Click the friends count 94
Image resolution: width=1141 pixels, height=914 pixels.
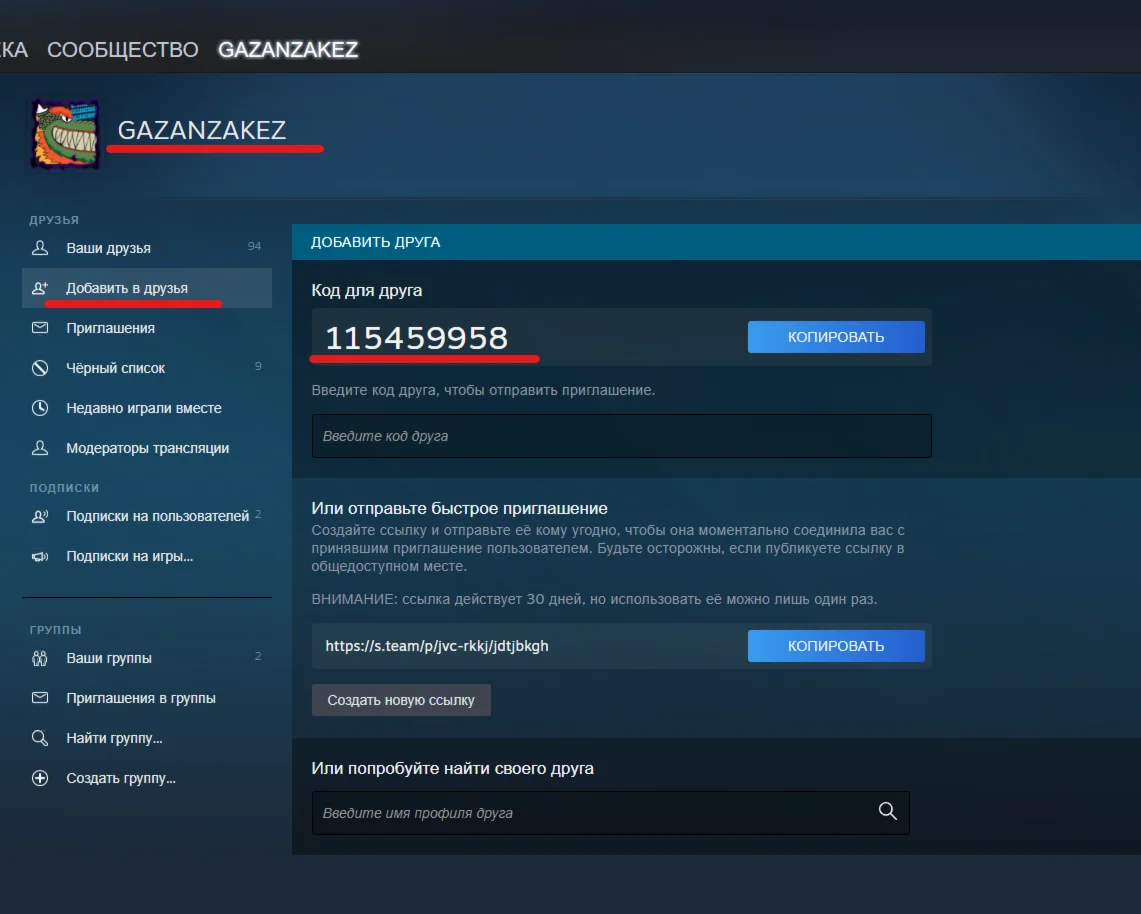(254, 247)
